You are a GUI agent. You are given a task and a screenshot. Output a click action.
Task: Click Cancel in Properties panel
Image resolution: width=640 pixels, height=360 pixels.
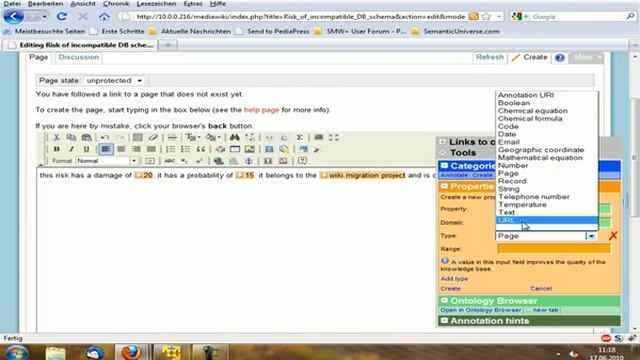pos(541,289)
